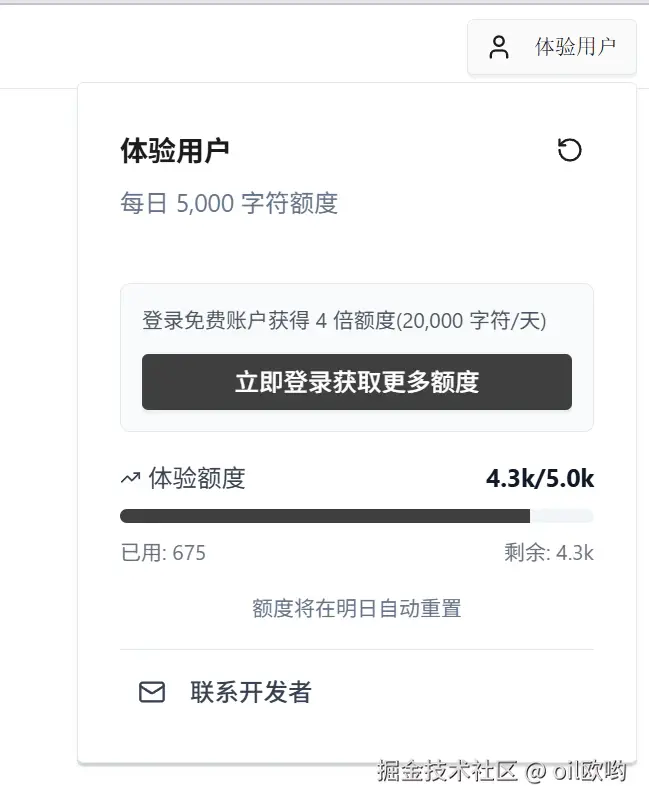
Task: Click the unfilled end of quota bar
Action: (562, 516)
